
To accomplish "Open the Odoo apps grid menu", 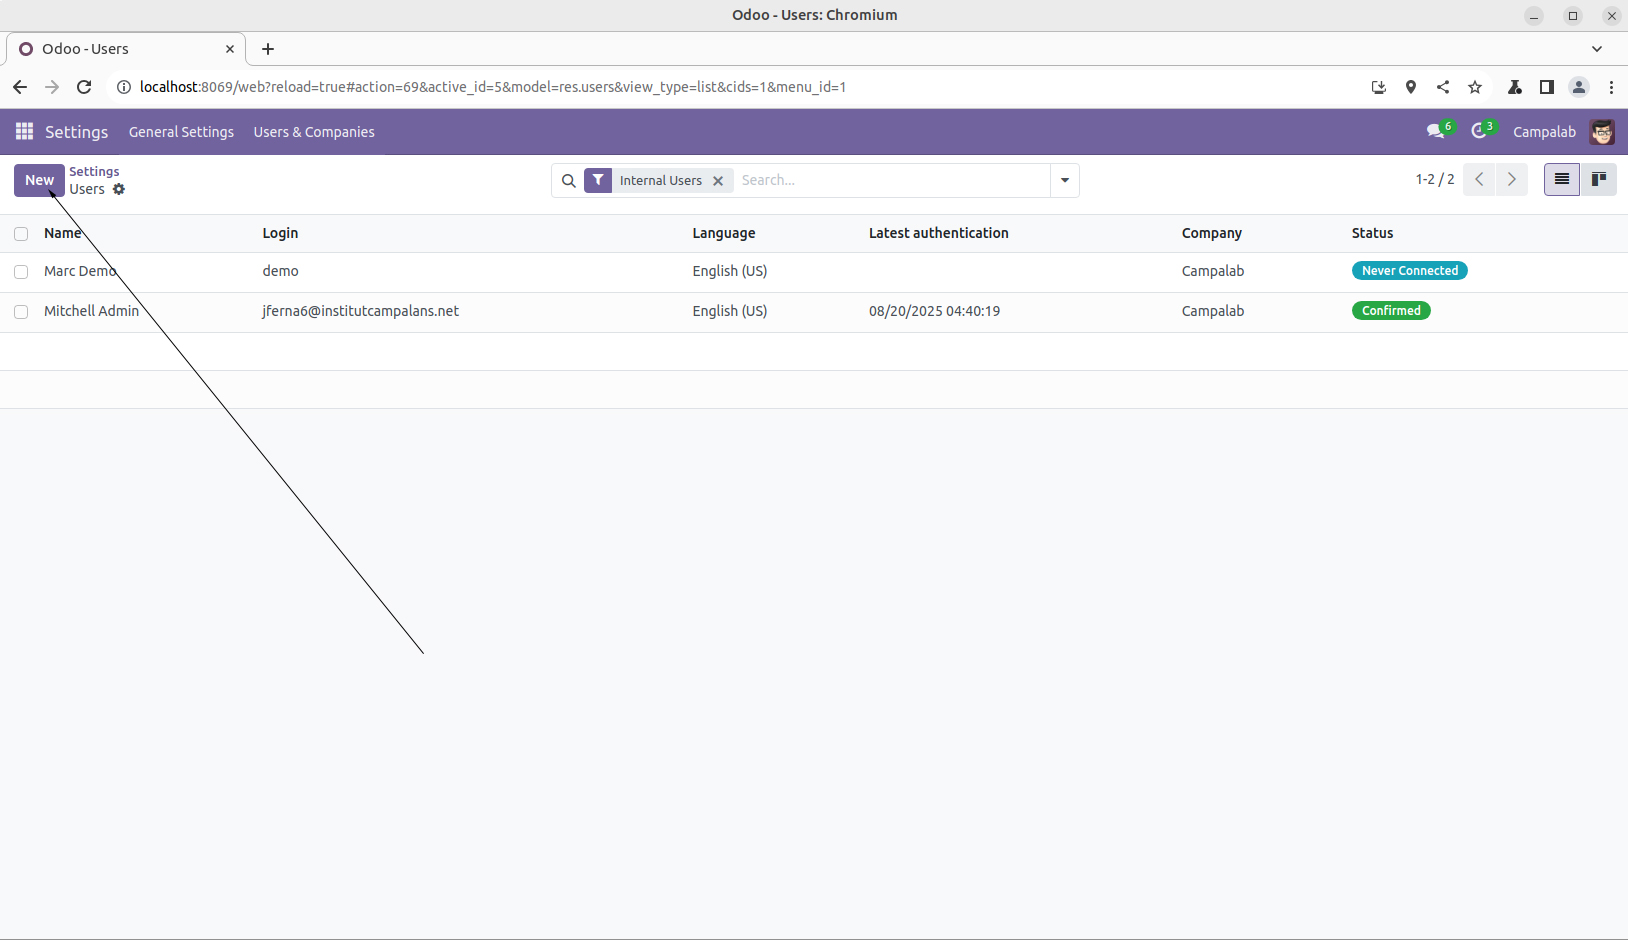I will pos(24,132).
